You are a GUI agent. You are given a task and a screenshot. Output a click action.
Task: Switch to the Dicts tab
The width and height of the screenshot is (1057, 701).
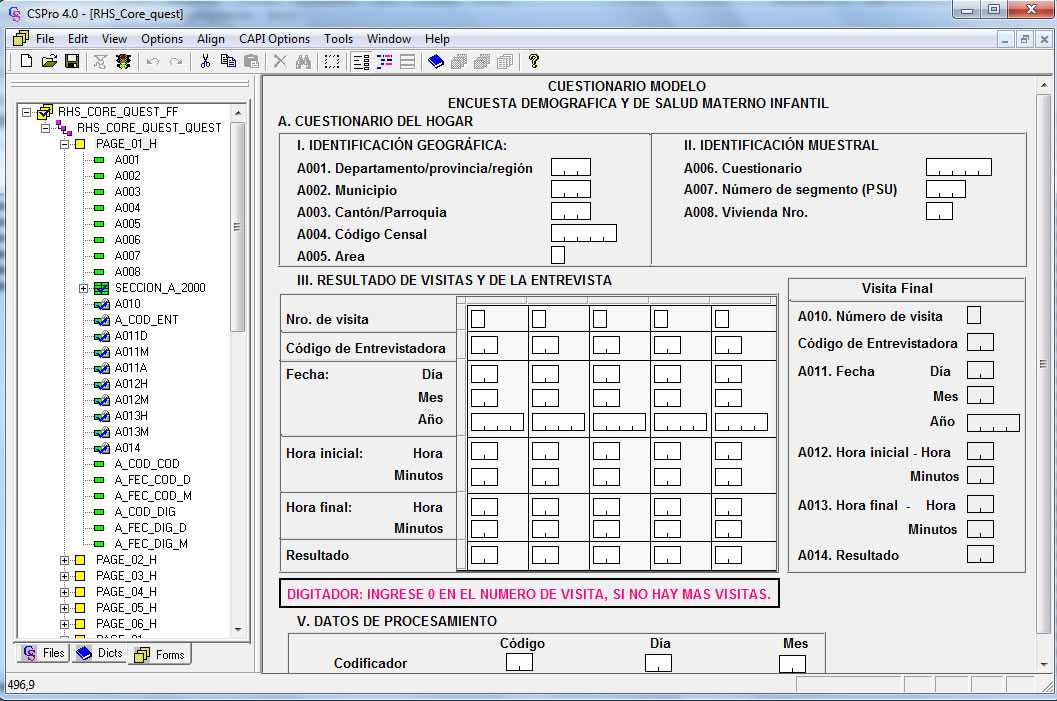point(100,653)
